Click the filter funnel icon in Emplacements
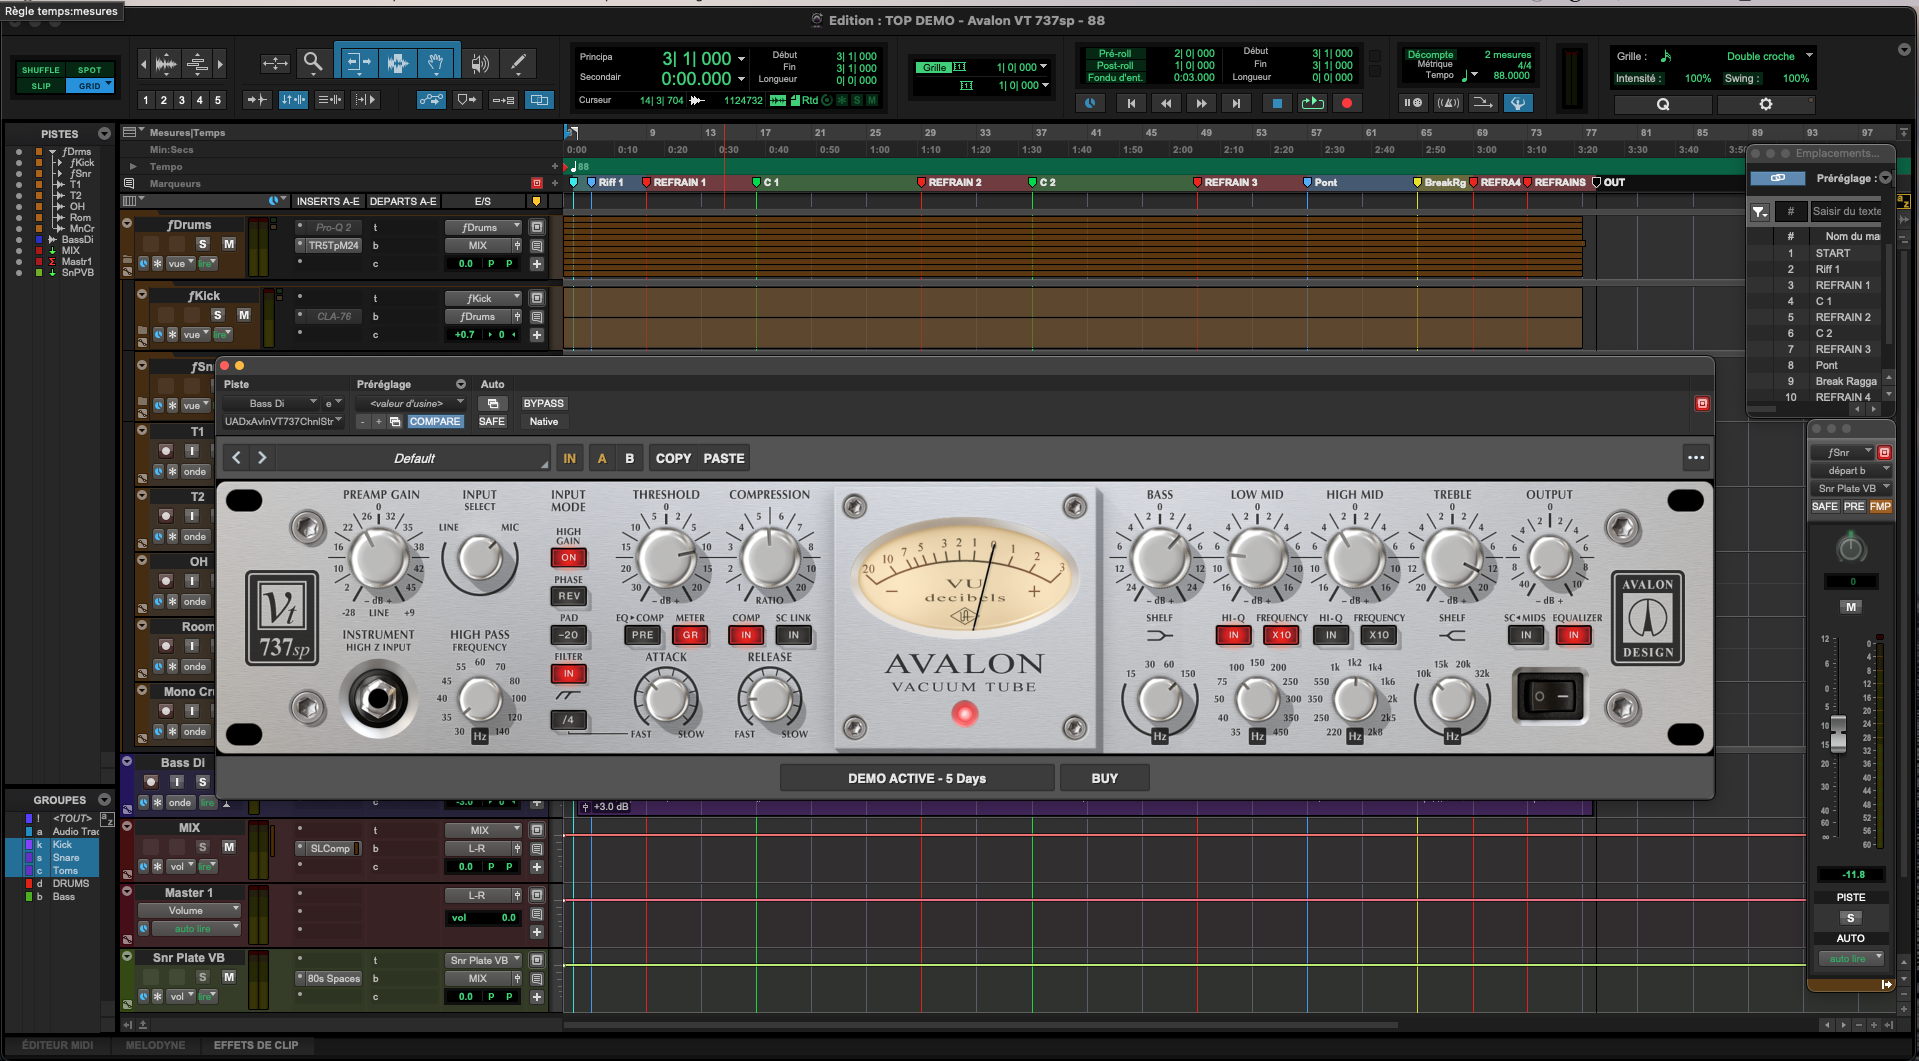The width and height of the screenshot is (1919, 1061). tap(1759, 211)
